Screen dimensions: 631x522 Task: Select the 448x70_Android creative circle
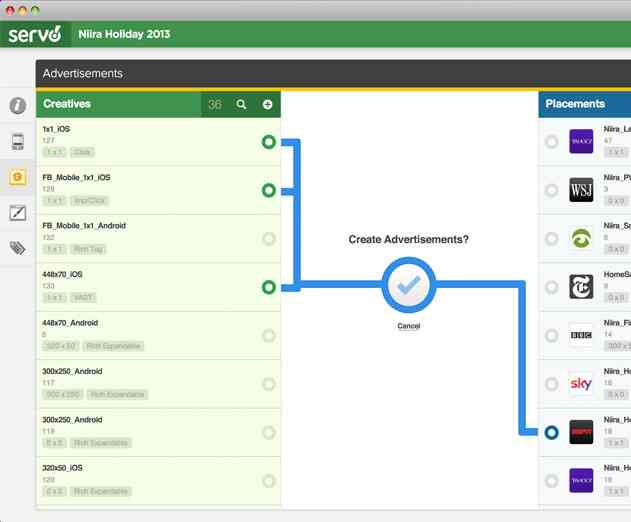(269, 335)
